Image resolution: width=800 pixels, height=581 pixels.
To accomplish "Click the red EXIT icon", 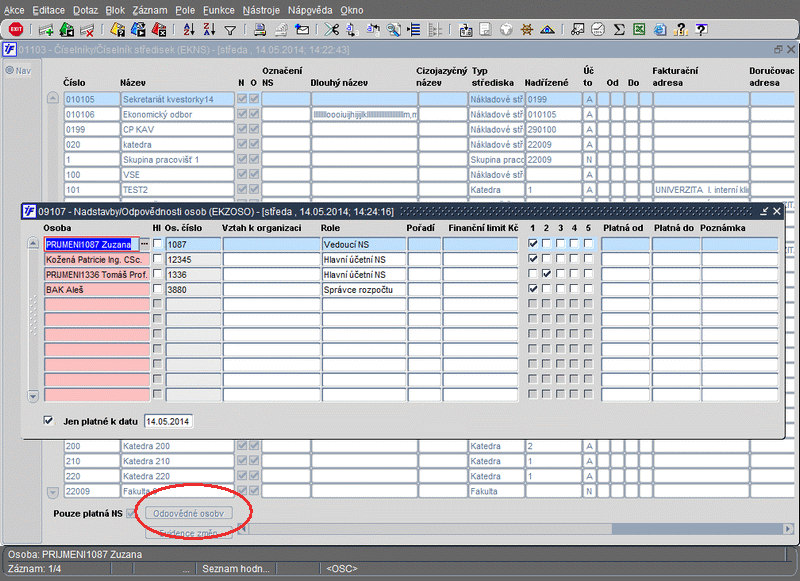I will [x=16, y=30].
